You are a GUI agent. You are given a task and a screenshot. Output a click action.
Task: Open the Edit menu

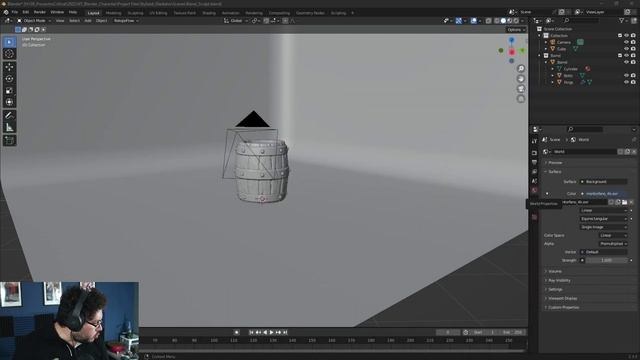click(26, 12)
